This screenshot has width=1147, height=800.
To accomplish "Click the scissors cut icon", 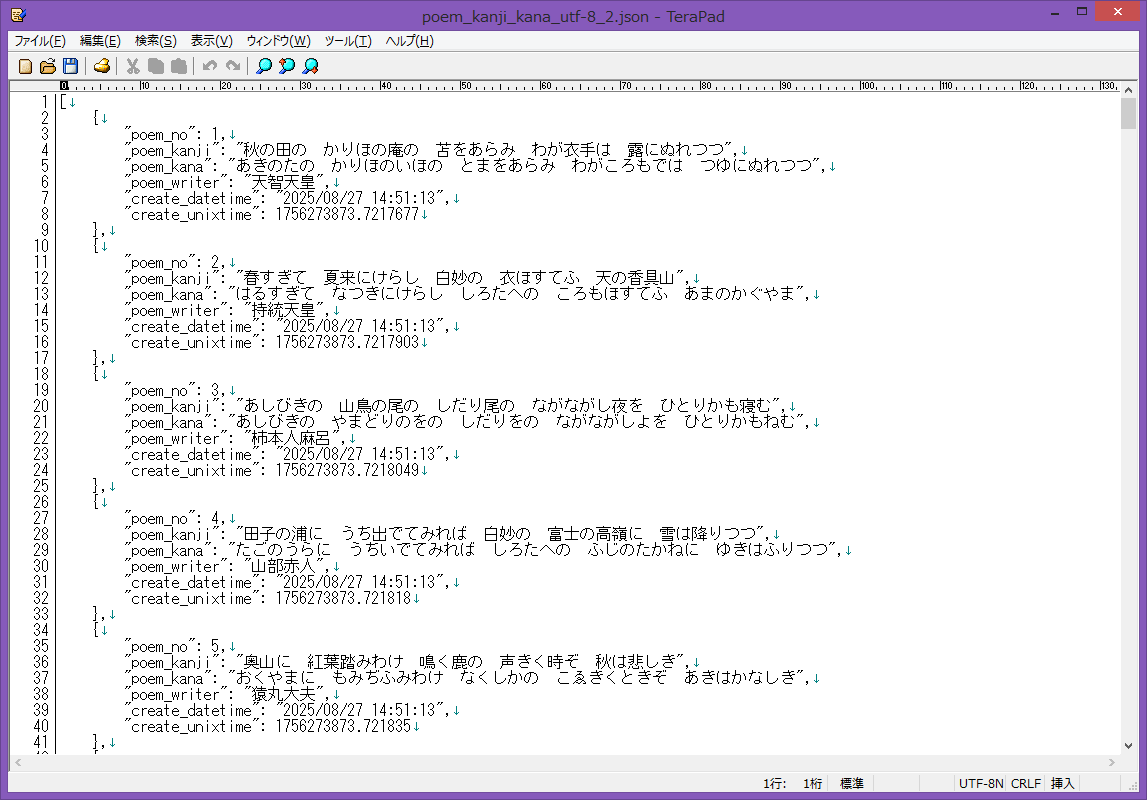I will (x=132, y=66).
